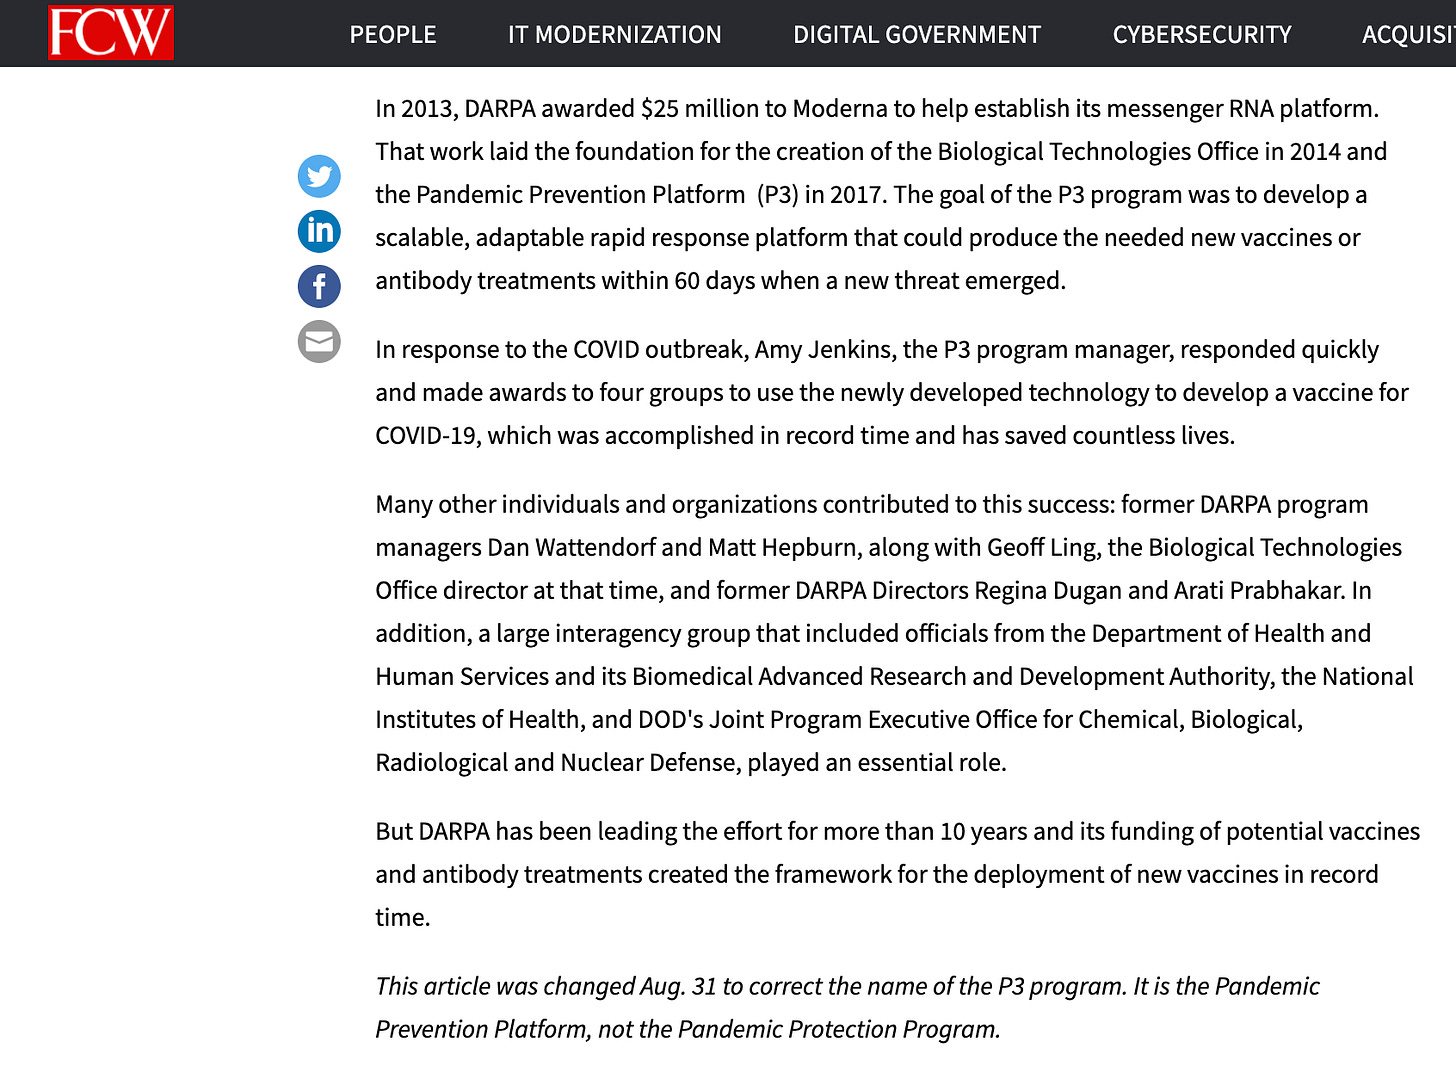The width and height of the screenshot is (1456, 1065).
Task: Open the IT MODERNIZATION nav item
Action: click(x=615, y=35)
